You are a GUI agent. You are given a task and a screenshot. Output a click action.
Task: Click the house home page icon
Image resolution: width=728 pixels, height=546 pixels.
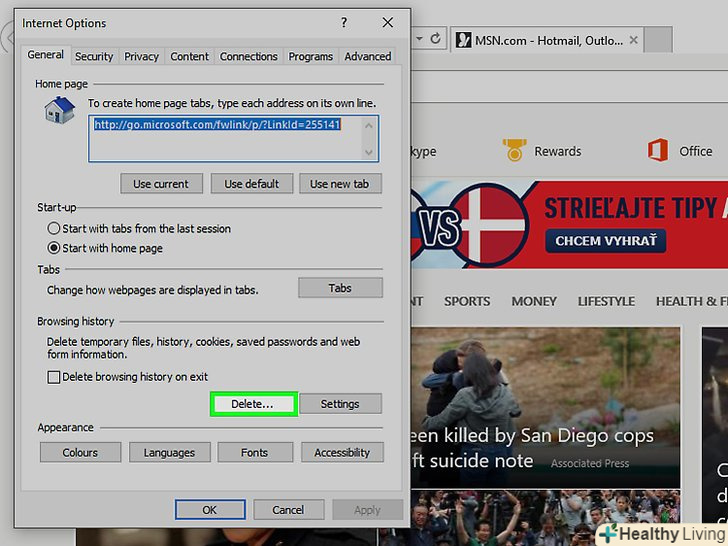(59, 110)
